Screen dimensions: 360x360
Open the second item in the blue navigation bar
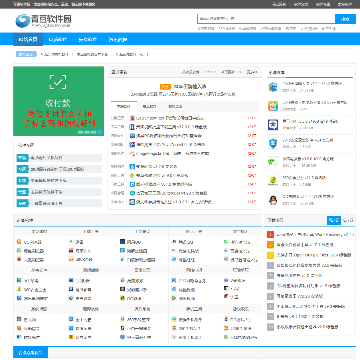[58, 39]
